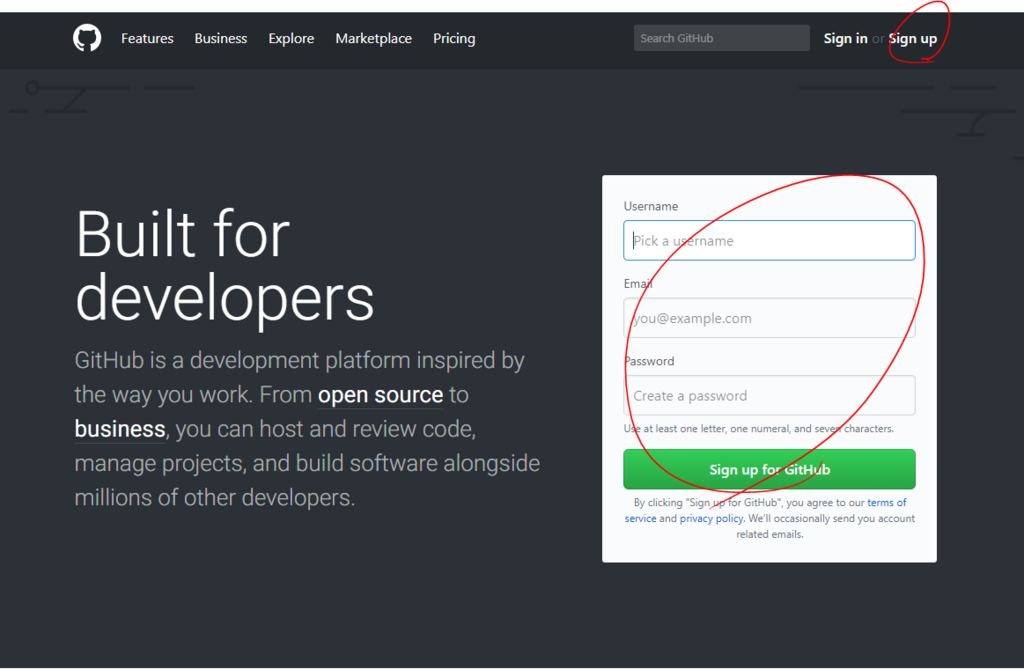Go to the Explore page
This screenshot has height=669, width=1024.
pos(291,39)
